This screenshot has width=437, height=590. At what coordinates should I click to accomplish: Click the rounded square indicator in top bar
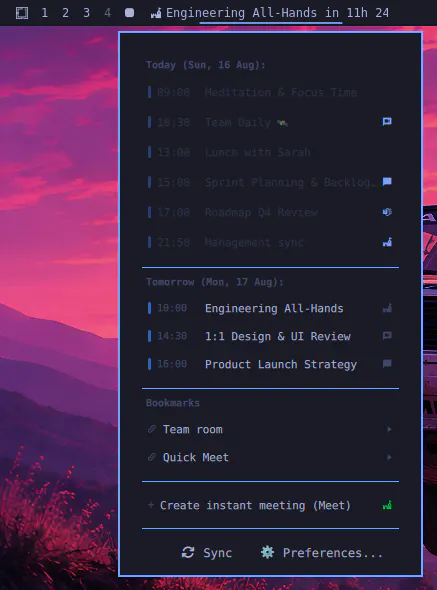coord(129,13)
